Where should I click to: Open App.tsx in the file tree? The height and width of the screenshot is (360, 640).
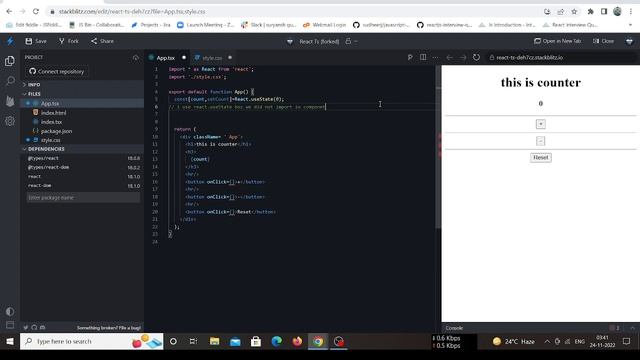(x=82, y=104)
